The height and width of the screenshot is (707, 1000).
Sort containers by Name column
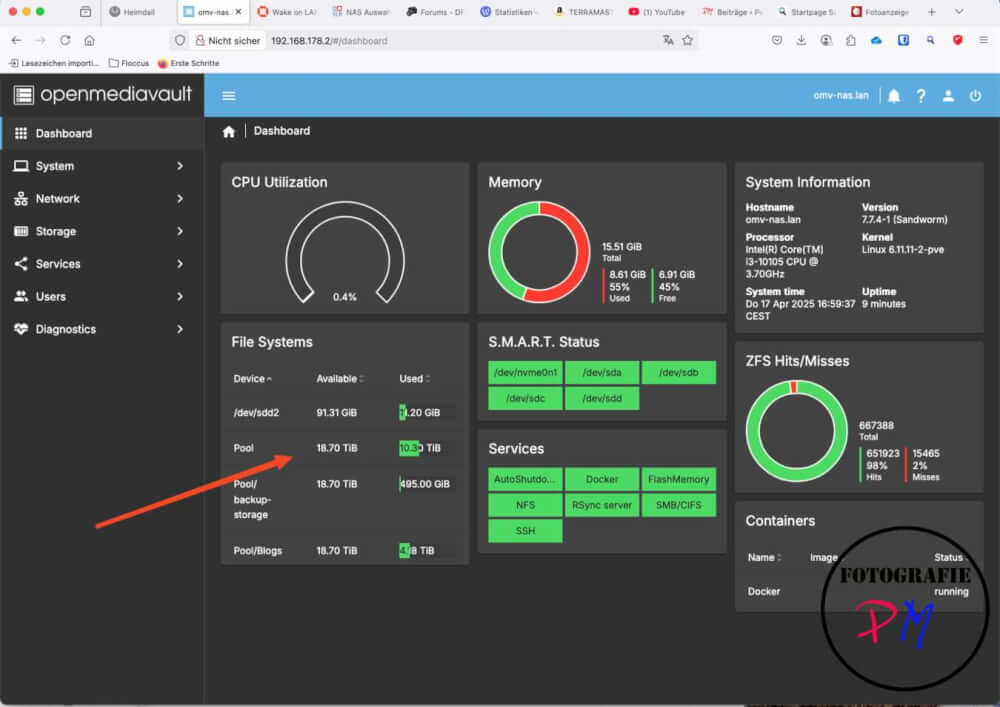[x=764, y=557]
